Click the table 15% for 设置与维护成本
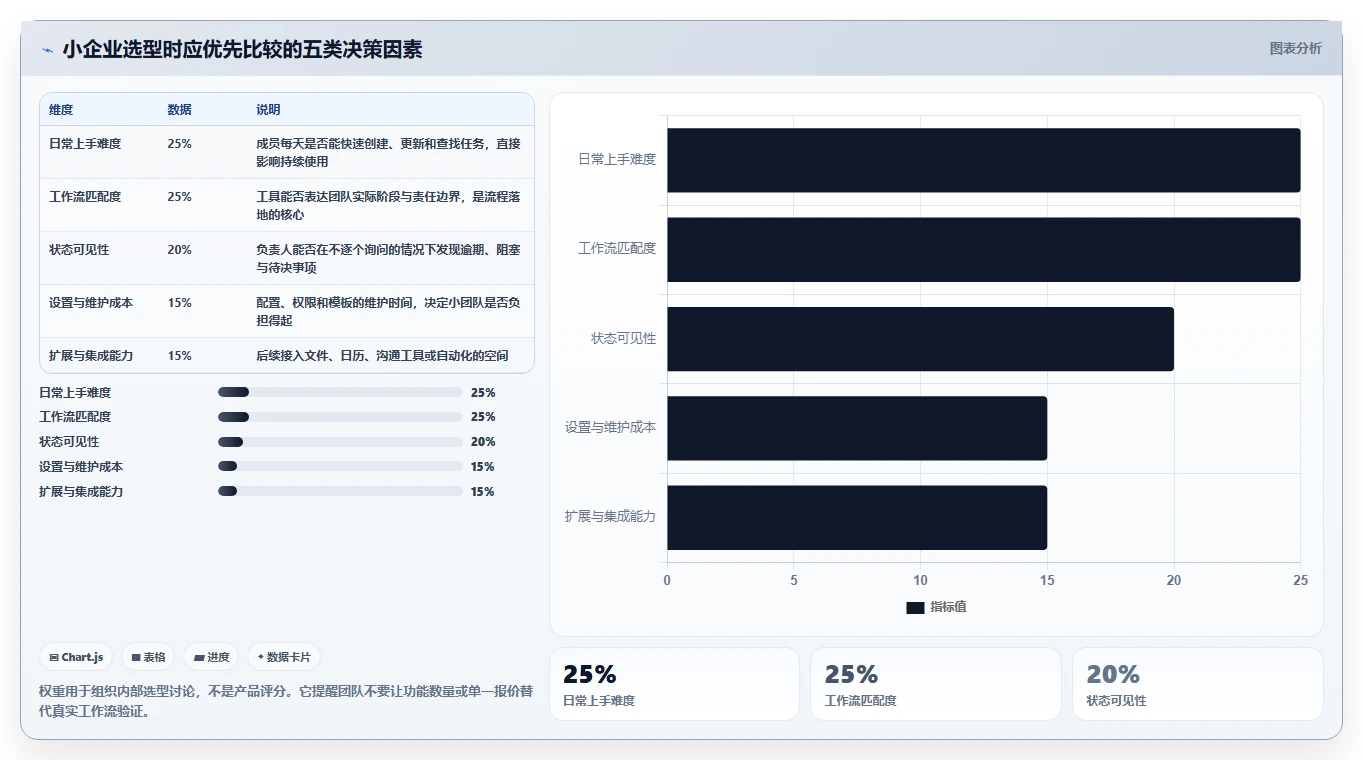Viewport: 1363px width, 760px height. [x=180, y=303]
